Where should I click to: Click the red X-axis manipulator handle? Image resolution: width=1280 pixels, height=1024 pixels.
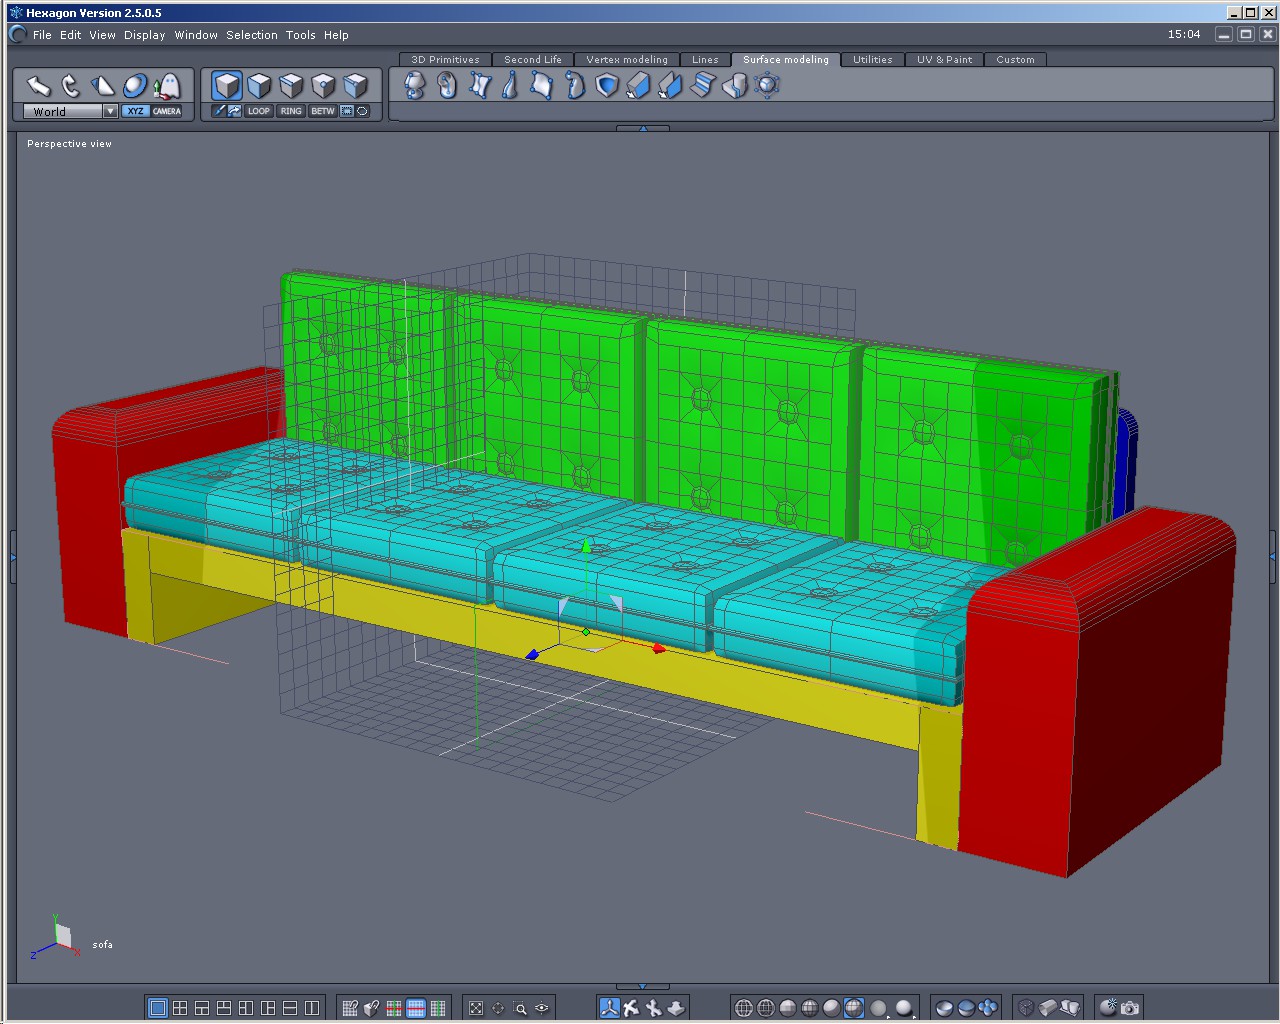tap(658, 649)
